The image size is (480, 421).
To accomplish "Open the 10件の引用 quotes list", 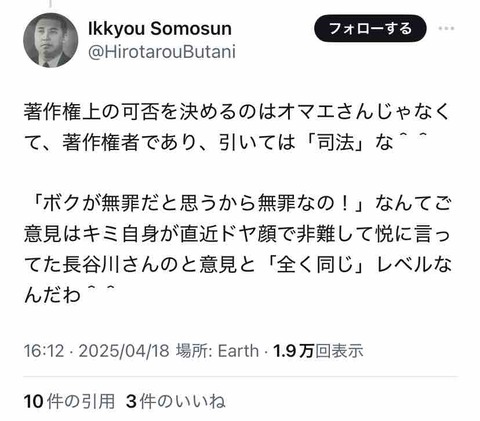I will click(69, 401).
